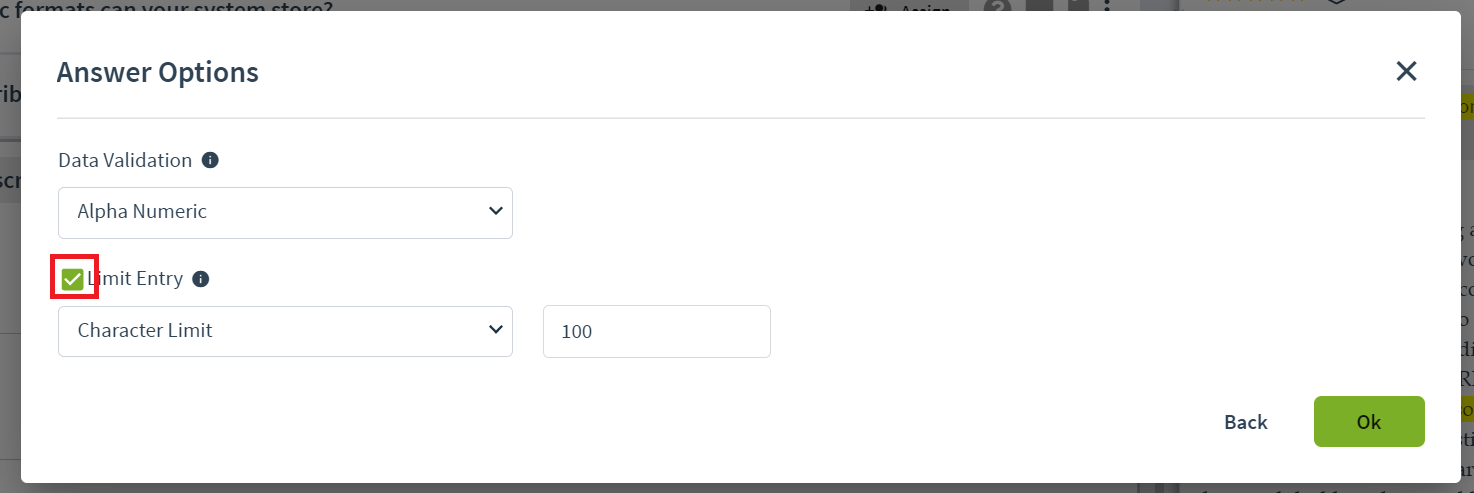Click the info icon beside Data Validation
This screenshot has width=1474, height=493.
210,160
